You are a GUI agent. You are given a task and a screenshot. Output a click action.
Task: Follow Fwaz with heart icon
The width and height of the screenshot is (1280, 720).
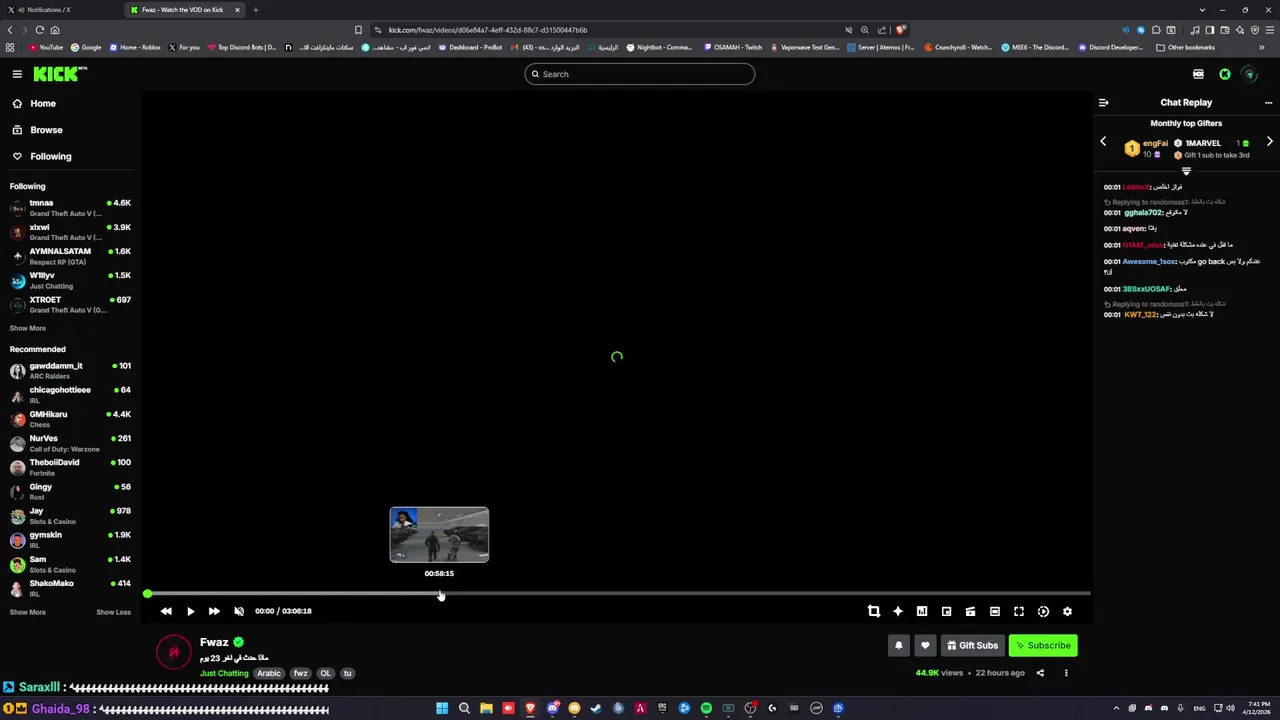(925, 645)
